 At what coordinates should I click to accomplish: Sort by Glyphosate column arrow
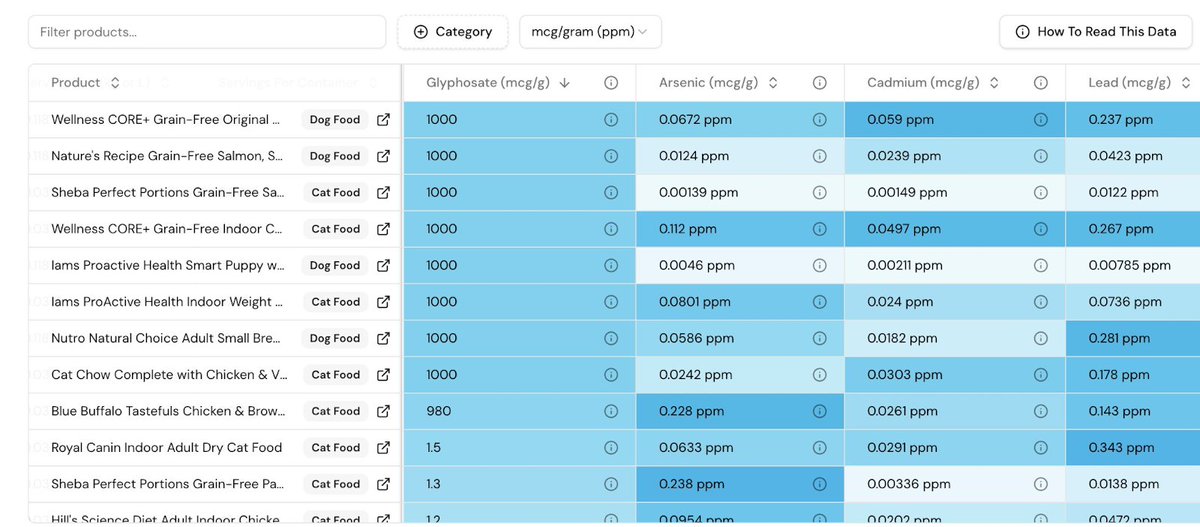[x=565, y=83]
